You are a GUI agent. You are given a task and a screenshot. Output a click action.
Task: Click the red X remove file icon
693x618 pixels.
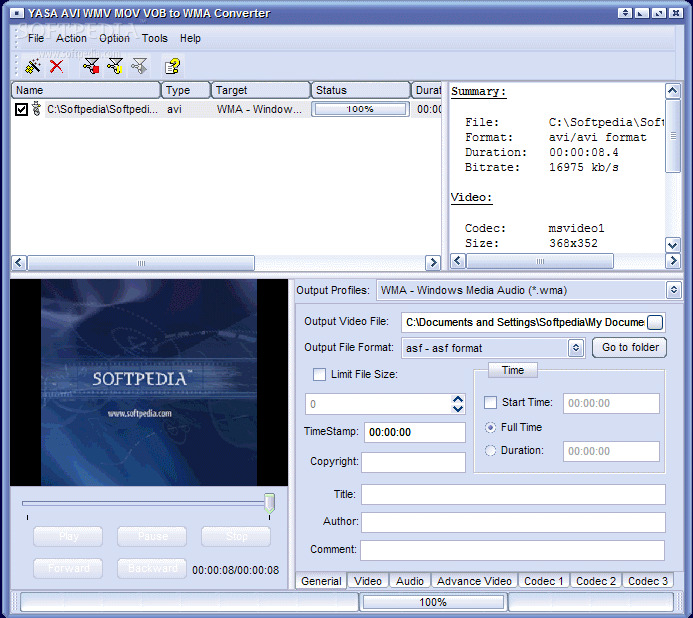click(57, 67)
